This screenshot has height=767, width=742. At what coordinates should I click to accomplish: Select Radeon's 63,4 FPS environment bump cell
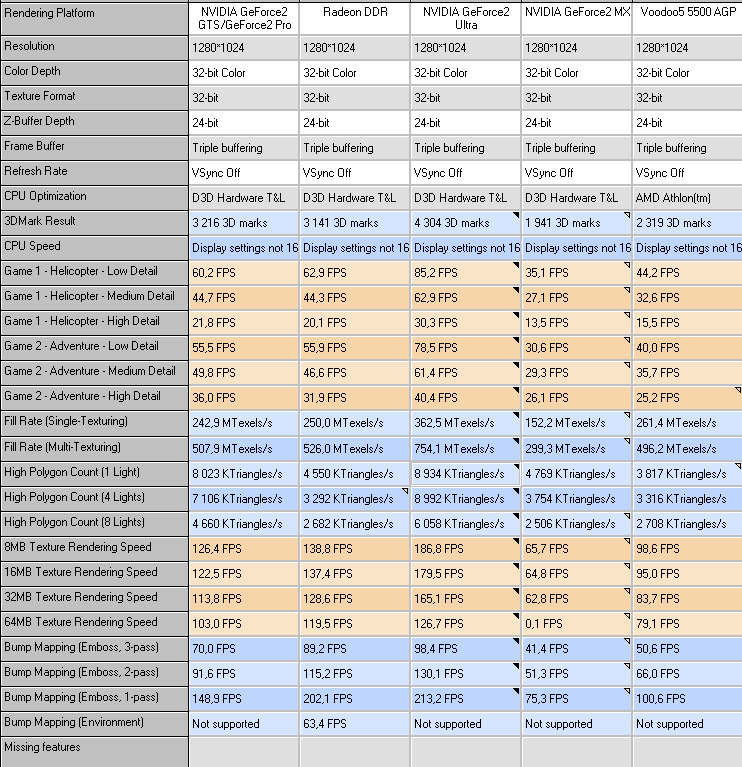[354, 723]
